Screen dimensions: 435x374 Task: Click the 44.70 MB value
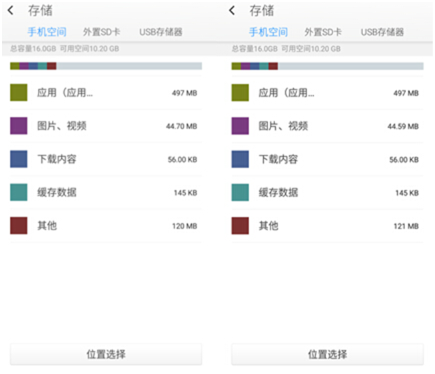point(182,126)
